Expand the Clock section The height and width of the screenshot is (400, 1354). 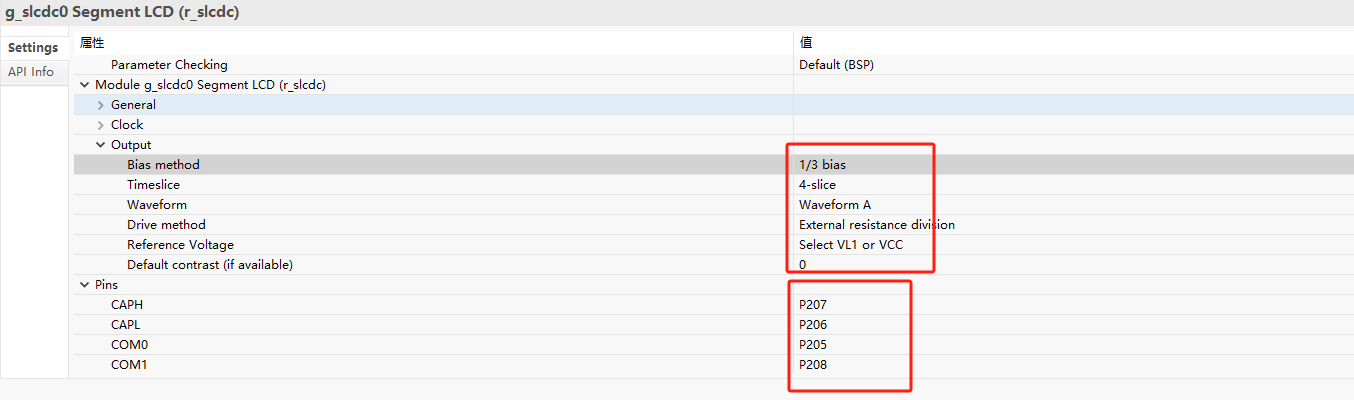[100, 125]
